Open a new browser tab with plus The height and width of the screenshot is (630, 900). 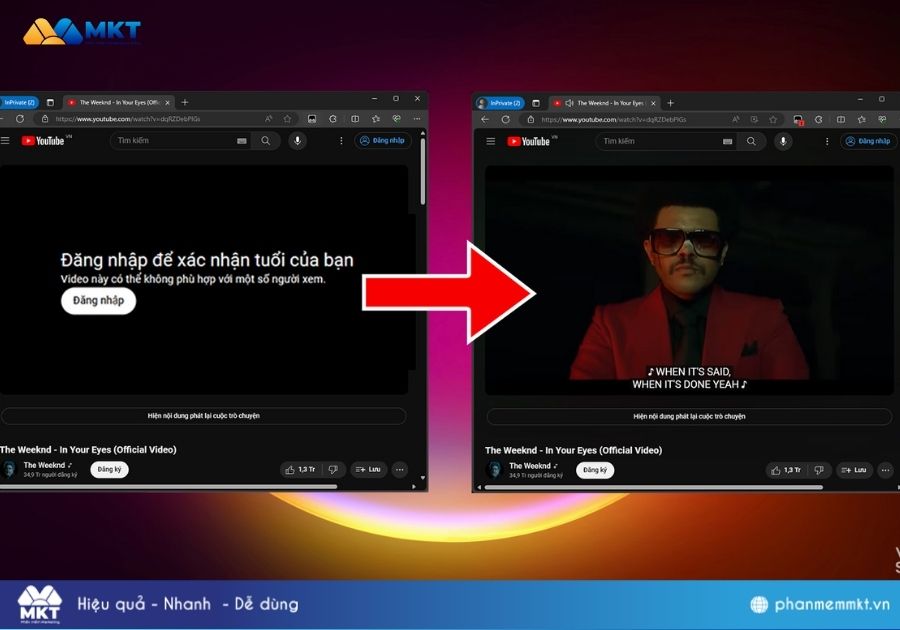click(x=669, y=103)
